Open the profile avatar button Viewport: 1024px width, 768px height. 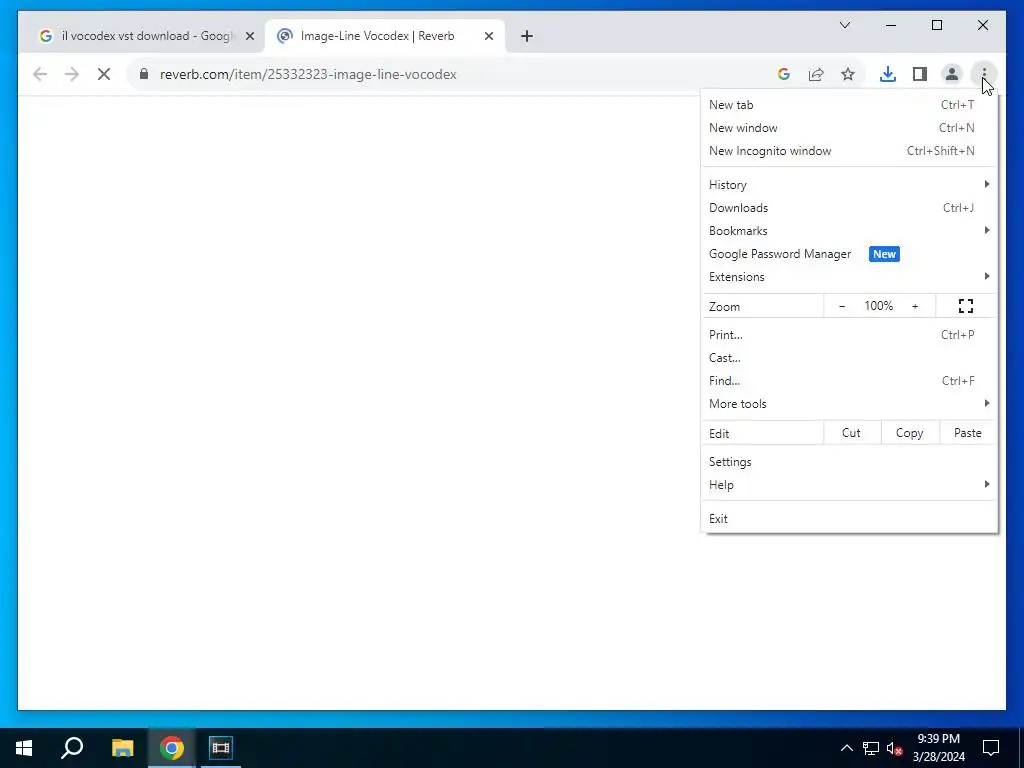pos(952,74)
